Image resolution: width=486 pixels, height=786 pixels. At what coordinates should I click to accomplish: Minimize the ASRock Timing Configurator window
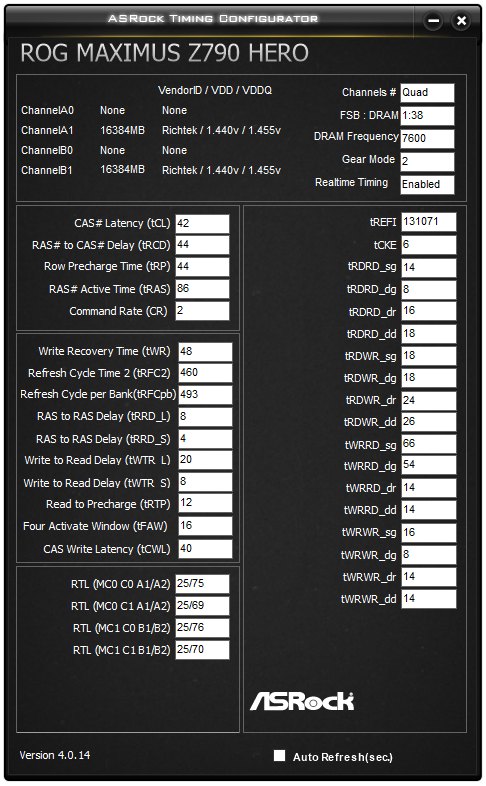(x=433, y=21)
